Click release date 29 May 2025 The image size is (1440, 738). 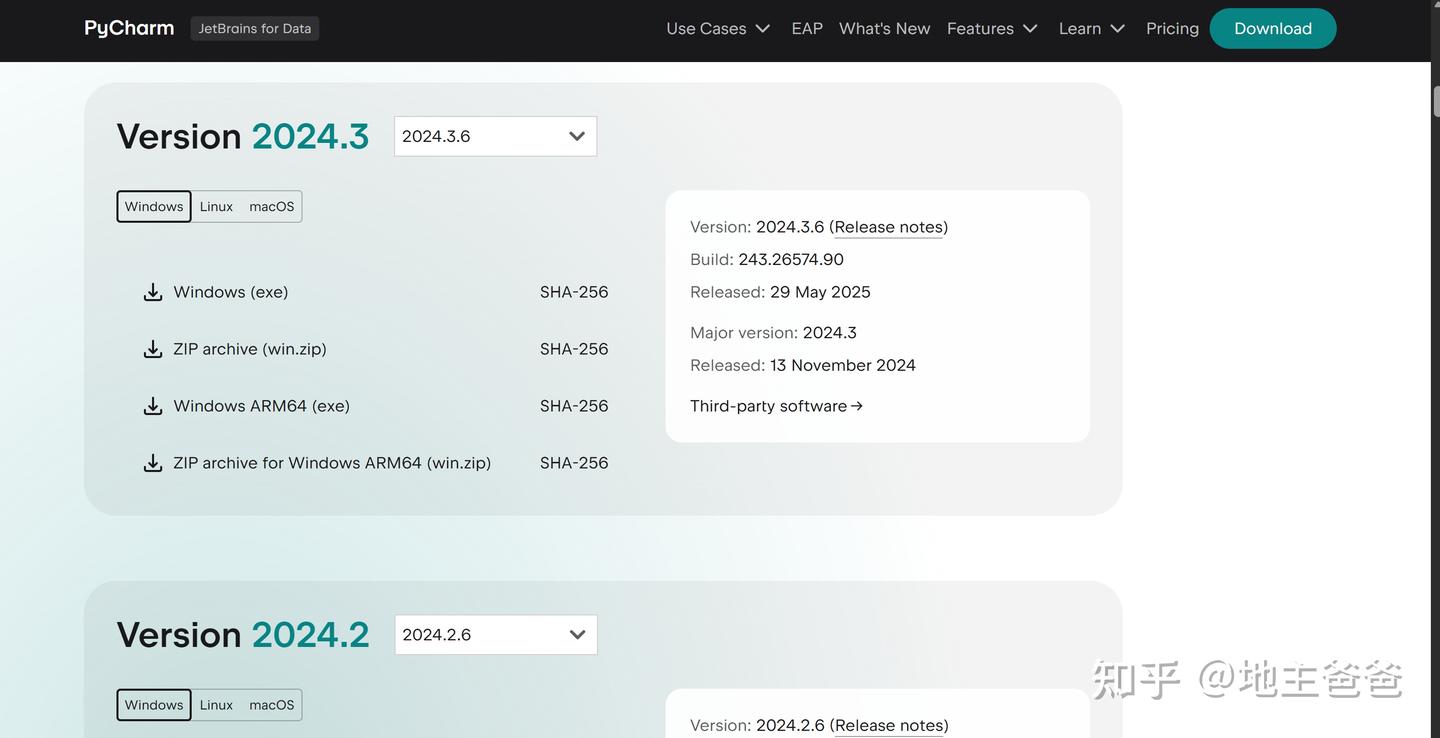click(x=820, y=292)
